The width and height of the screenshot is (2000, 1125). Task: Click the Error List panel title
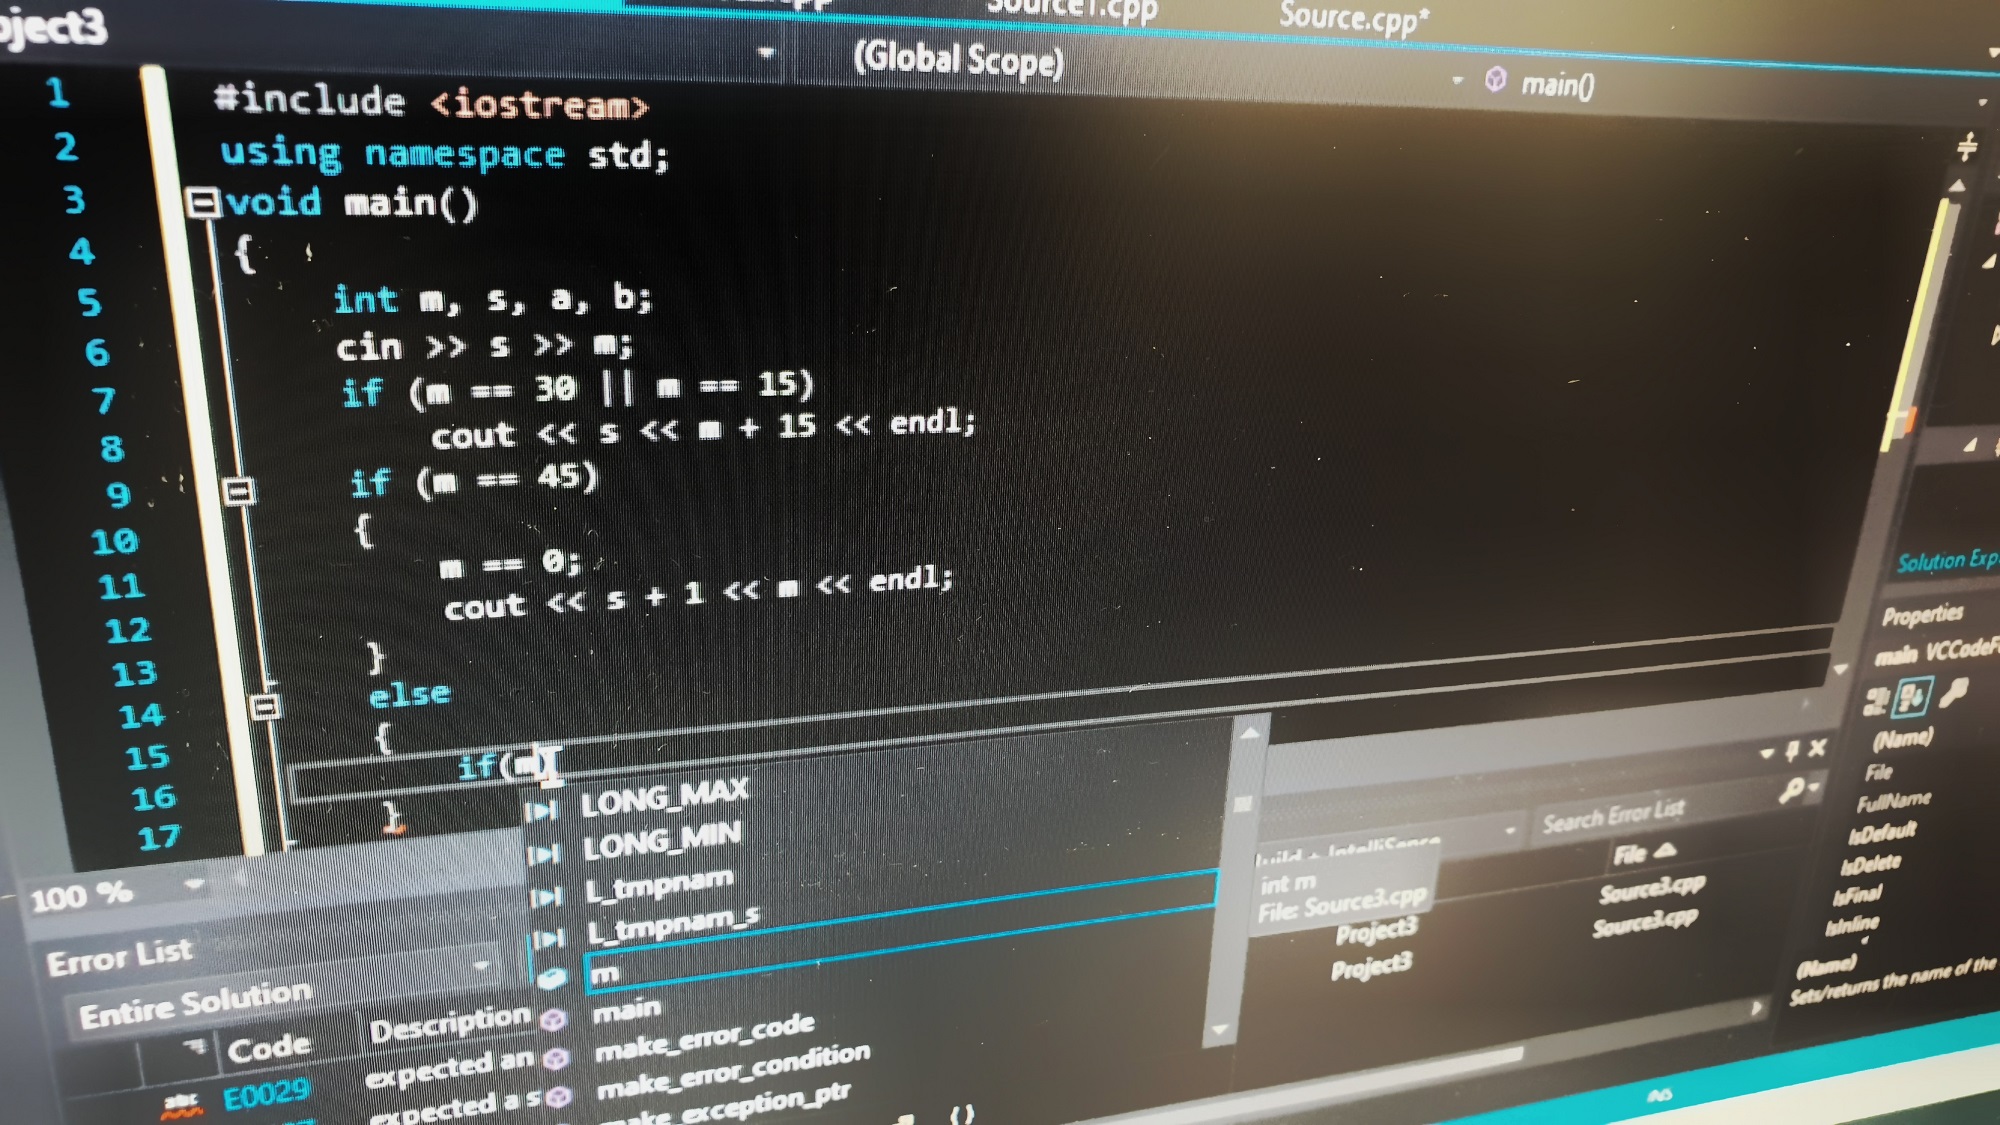pos(119,958)
